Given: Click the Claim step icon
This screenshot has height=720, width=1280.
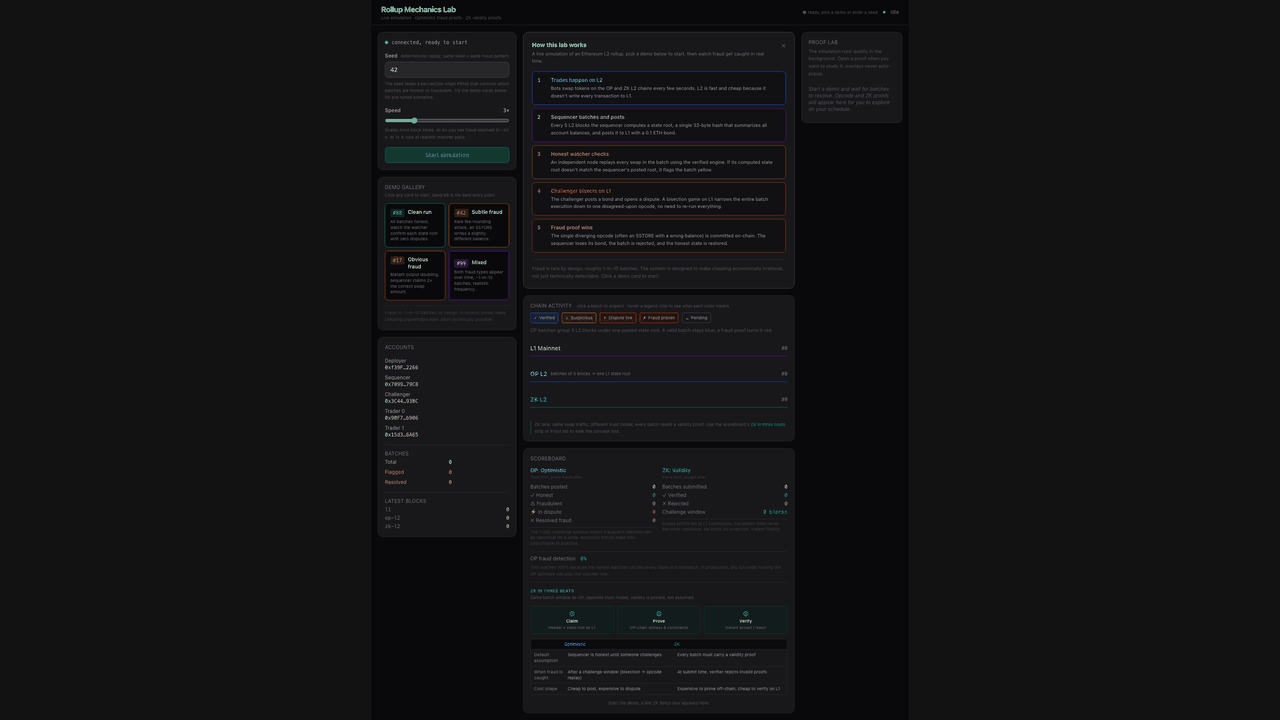Looking at the screenshot, I should pyautogui.click(x=572, y=614).
